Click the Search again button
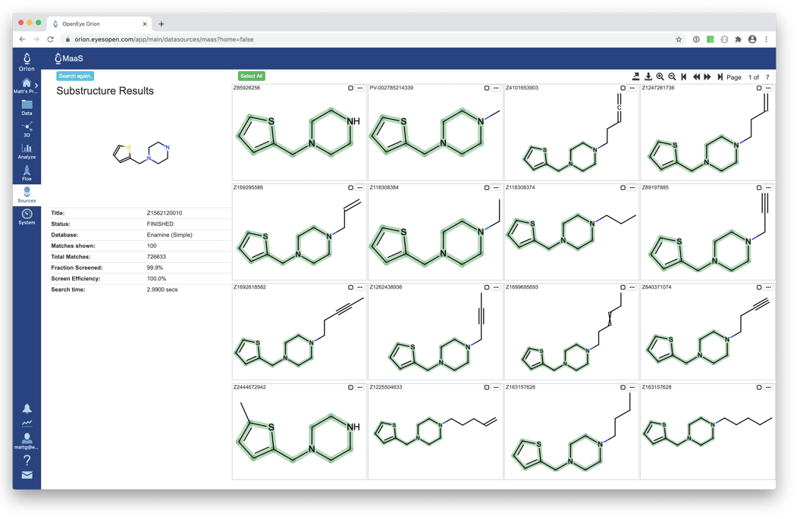The height and width of the screenshot is (519, 800). pos(75,76)
